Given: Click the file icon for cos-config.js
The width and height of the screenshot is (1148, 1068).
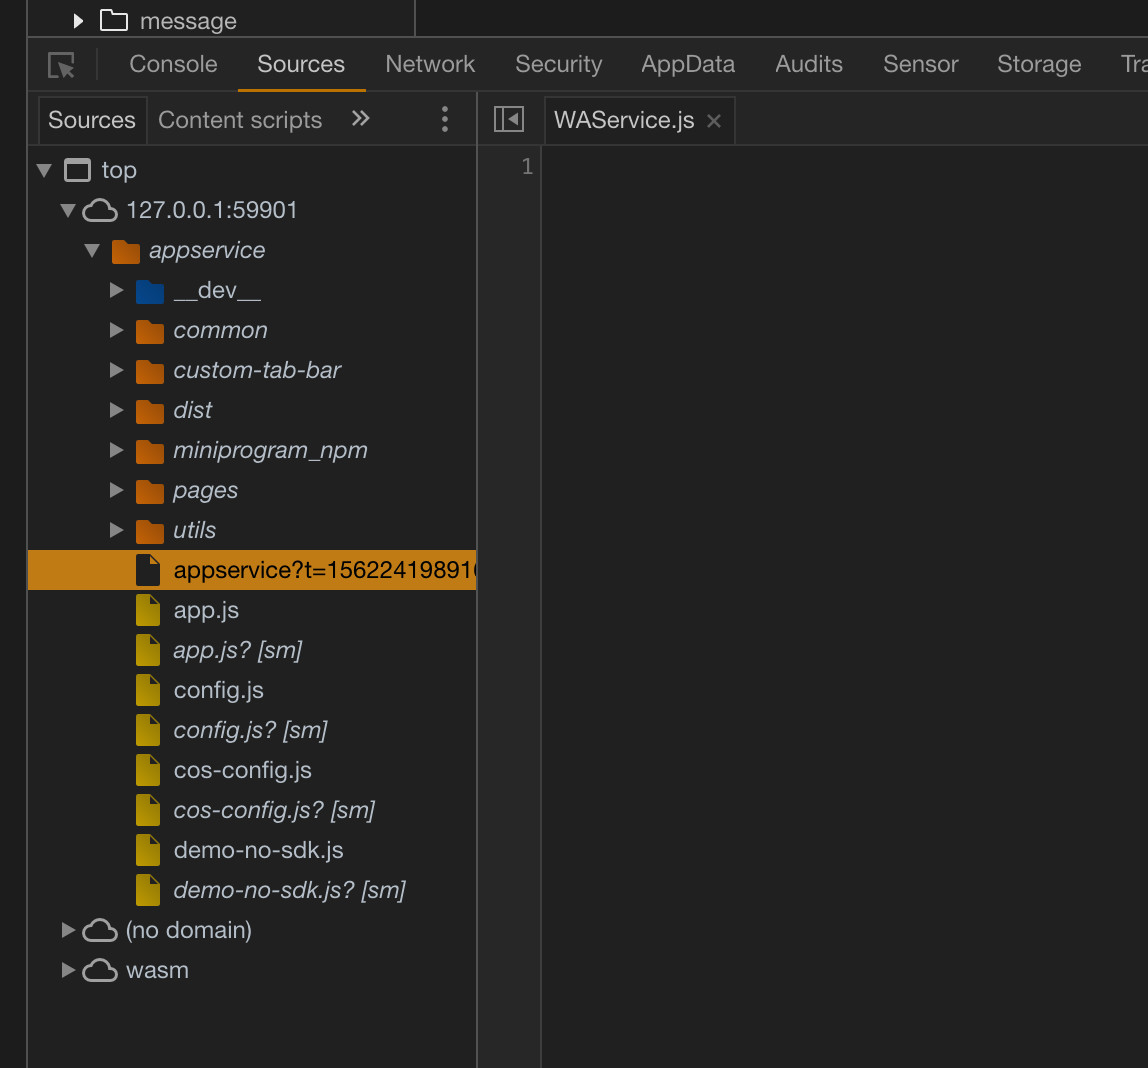Looking at the screenshot, I should pos(148,770).
